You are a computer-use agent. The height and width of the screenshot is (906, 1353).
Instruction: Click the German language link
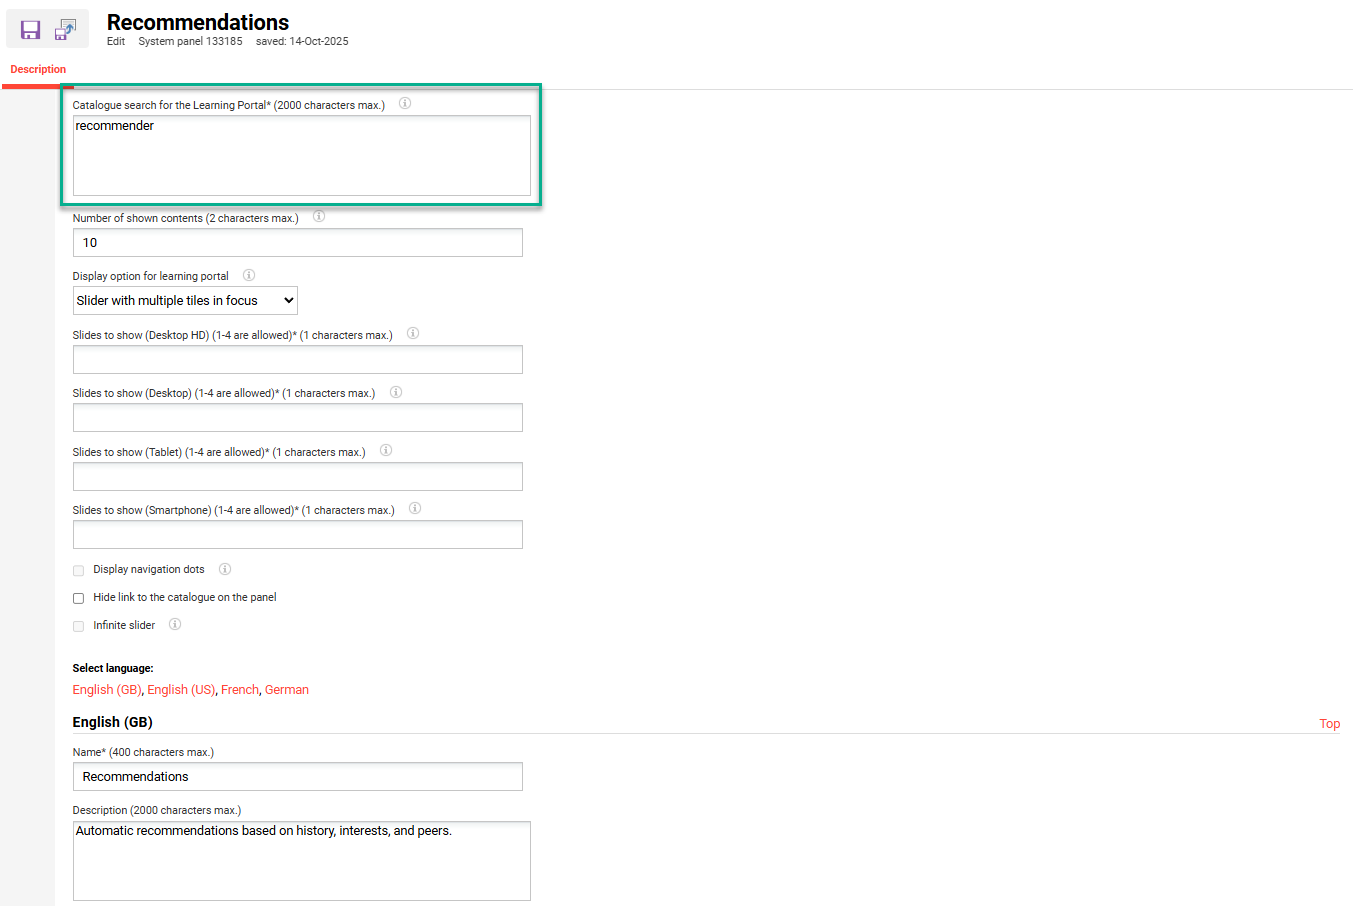point(286,689)
